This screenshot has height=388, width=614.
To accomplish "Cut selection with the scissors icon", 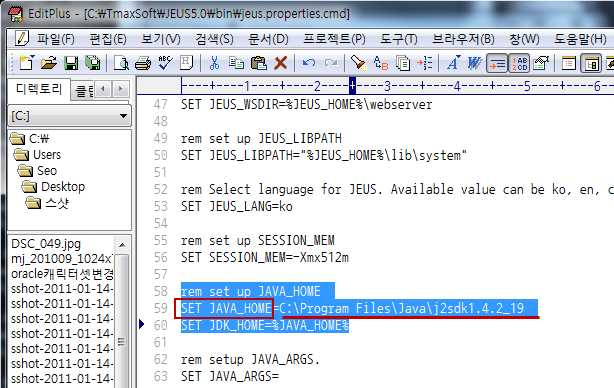I will click(214, 63).
